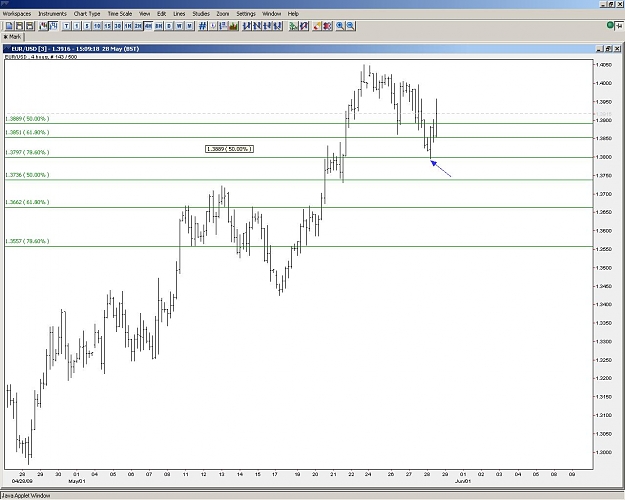625x500 pixels.
Task: Select the tick (T) time scale
Action: click(66, 26)
